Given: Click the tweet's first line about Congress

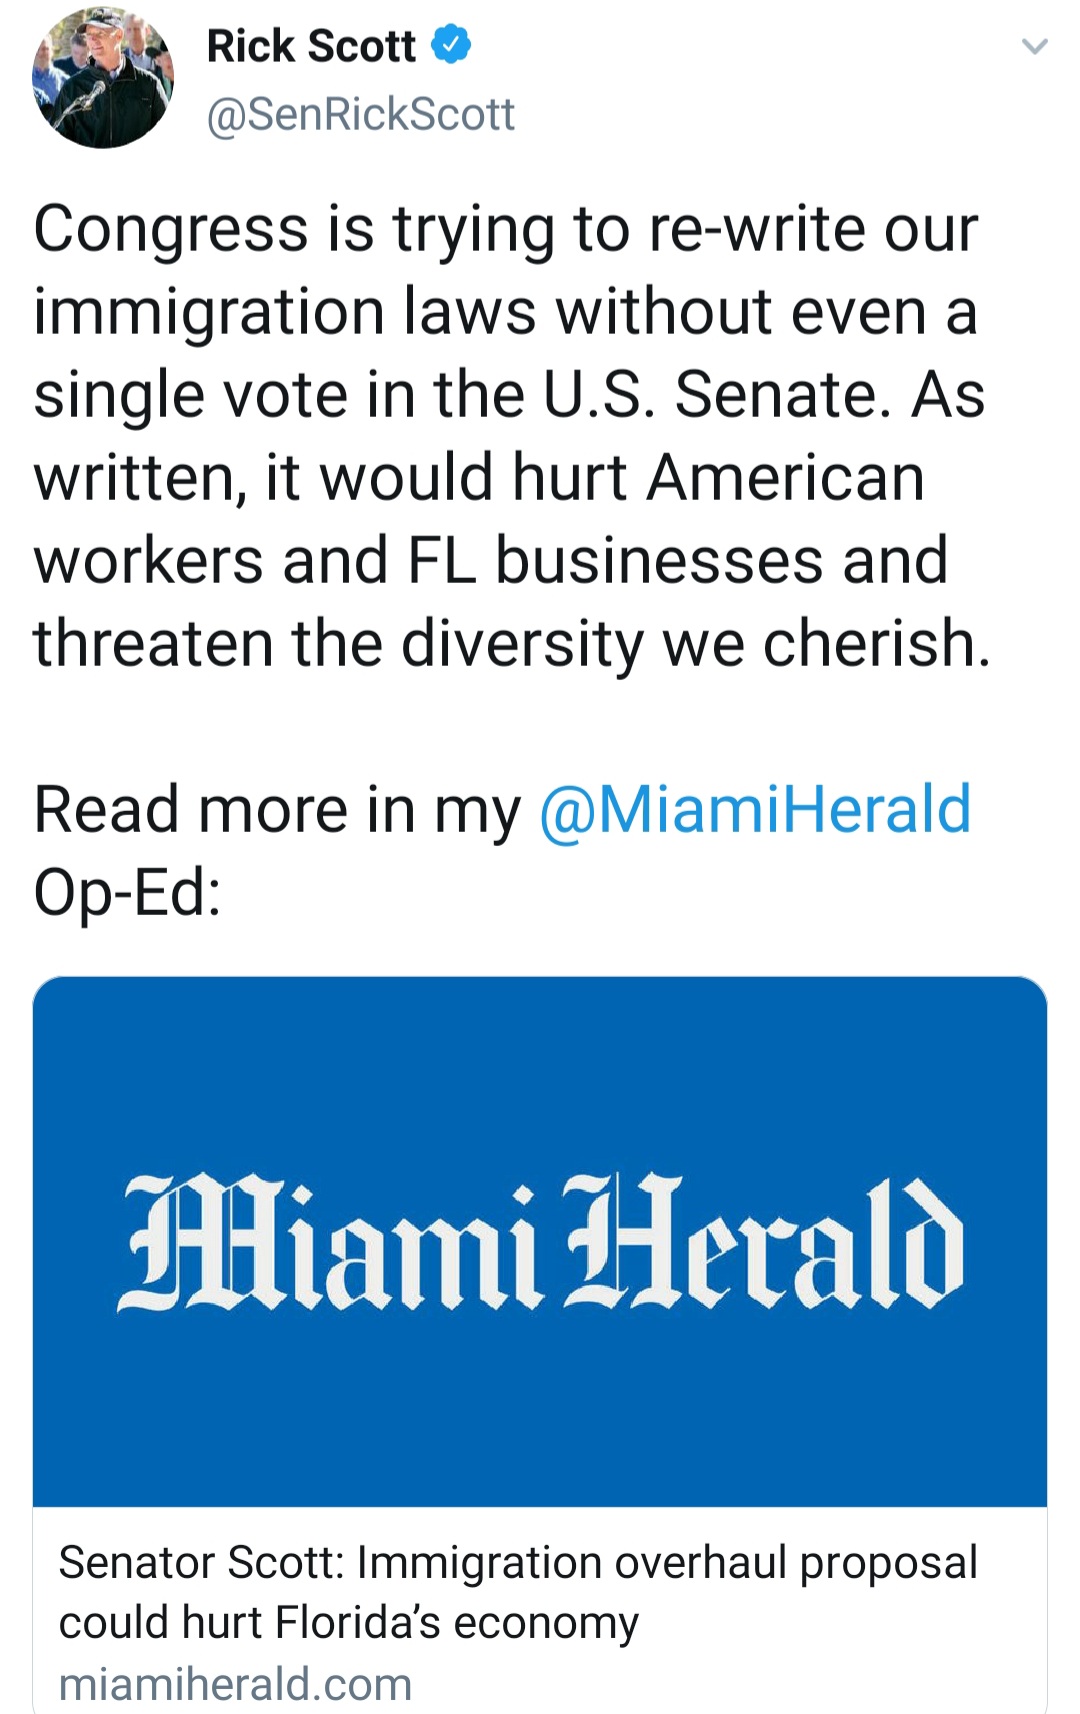Looking at the screenshot, I should click(505, 229).
